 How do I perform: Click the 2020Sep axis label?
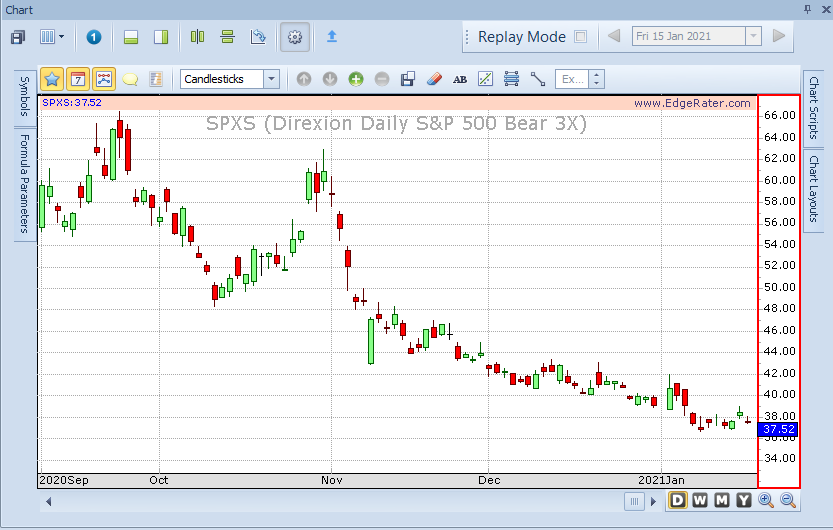tap(64, 480)
